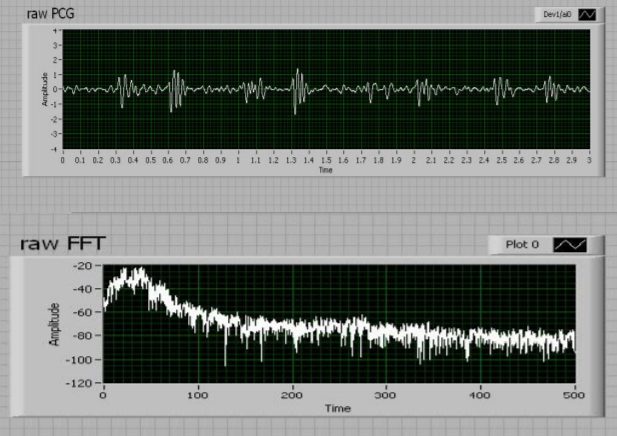Click the bottom y-axis value -4 on raw PCG
Screen dimensions: 617x436
point(54,148)
